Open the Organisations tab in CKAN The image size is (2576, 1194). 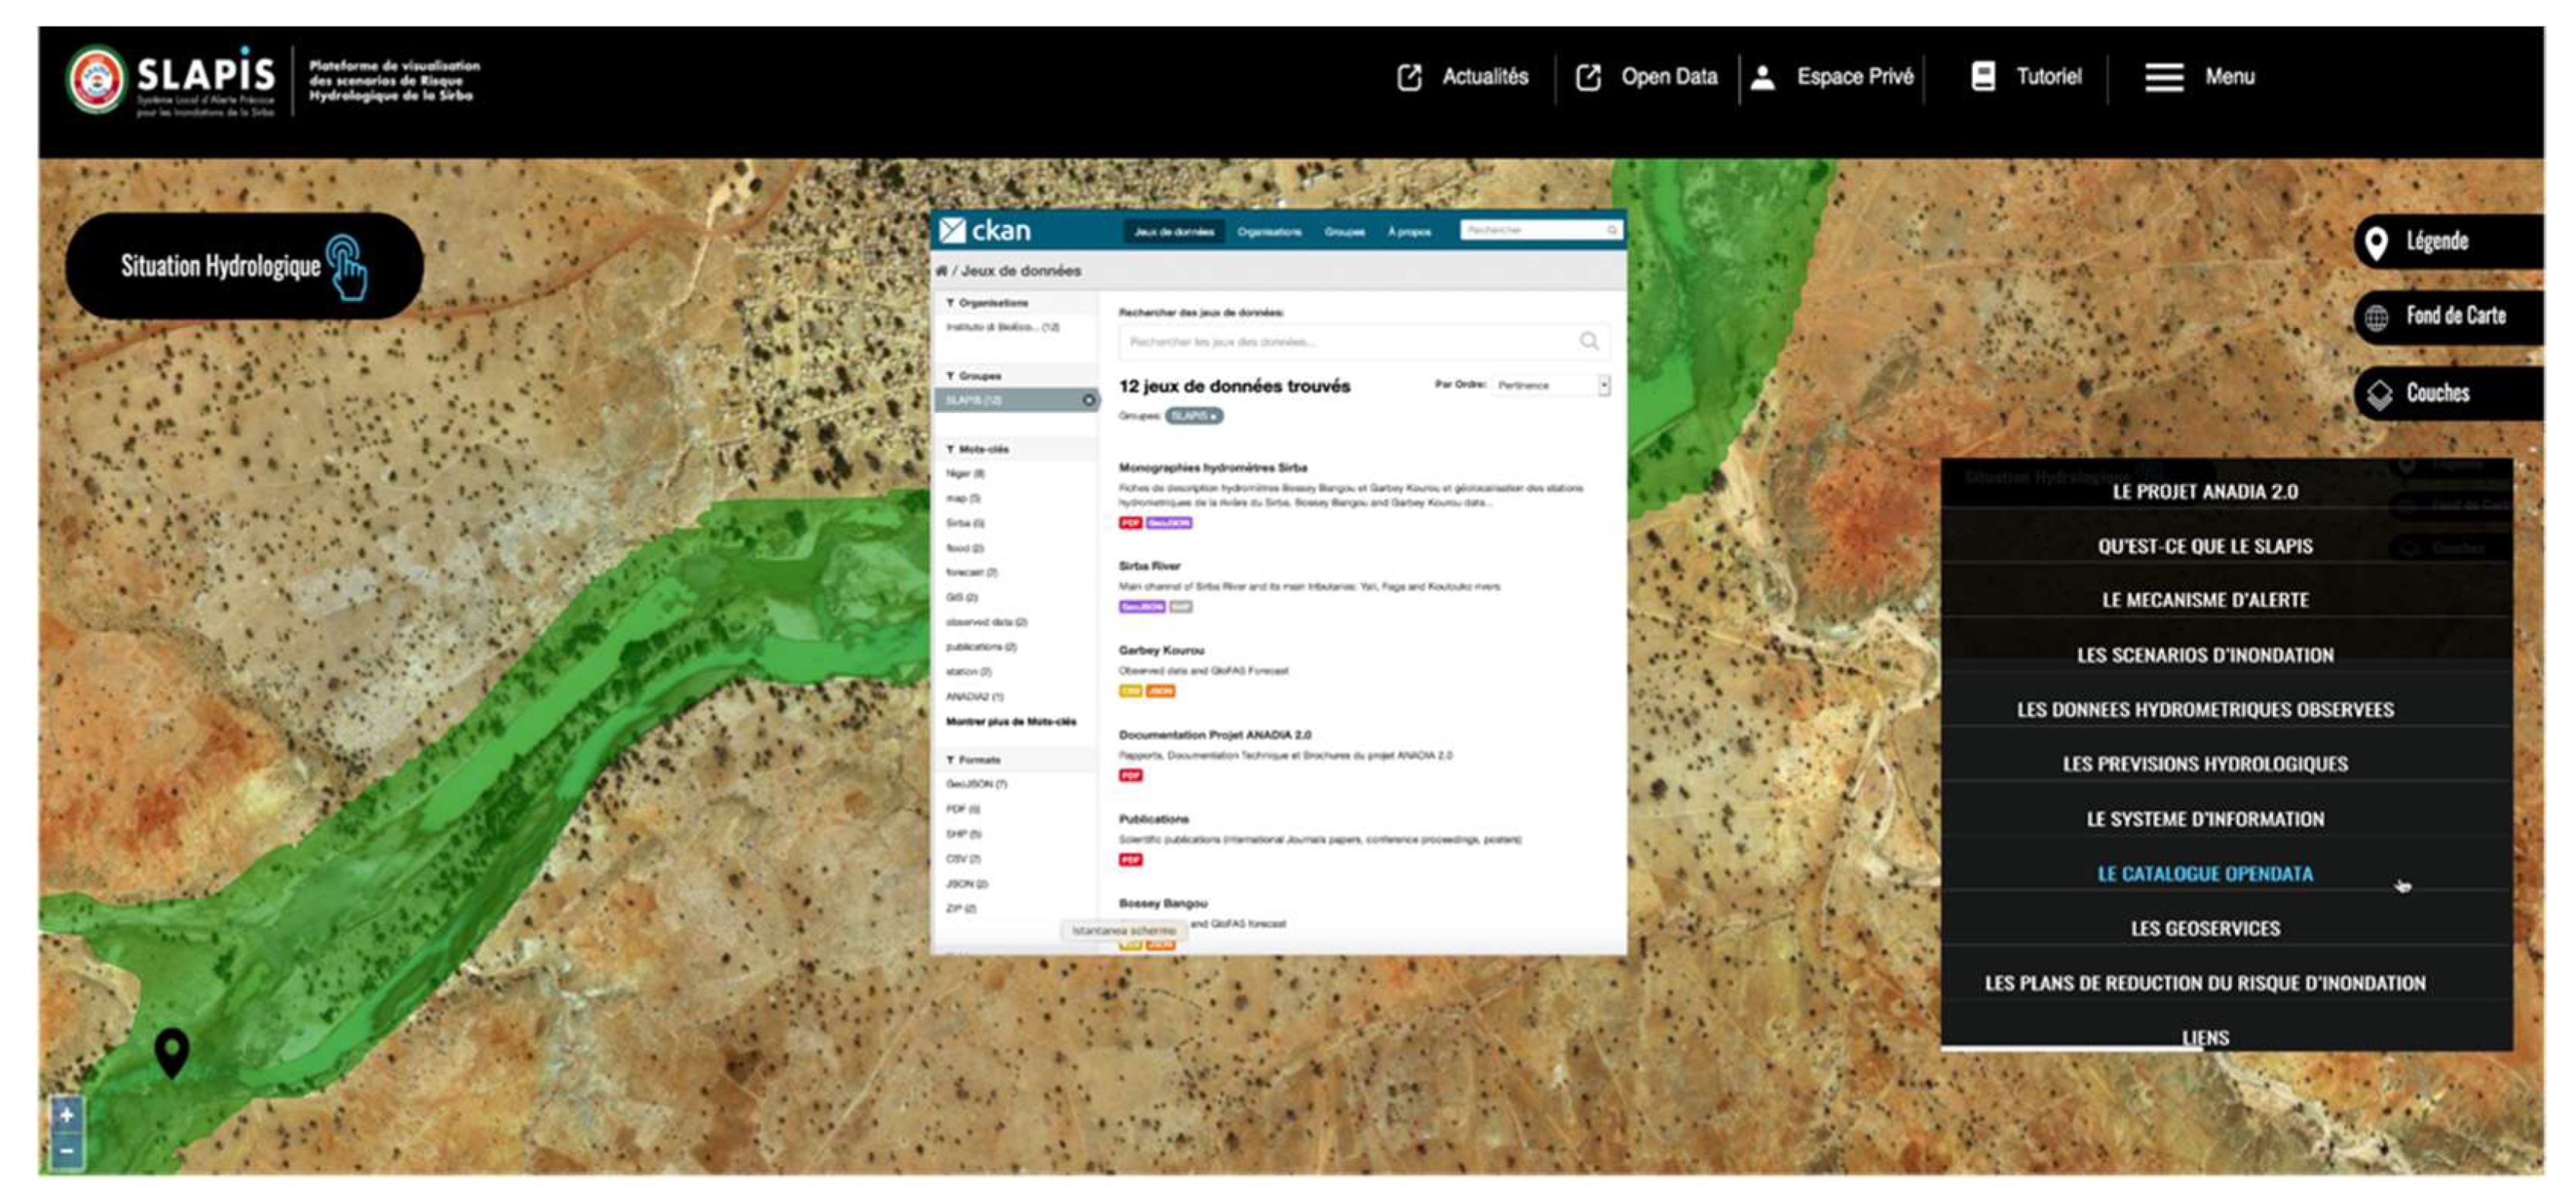click(1269, 232)
